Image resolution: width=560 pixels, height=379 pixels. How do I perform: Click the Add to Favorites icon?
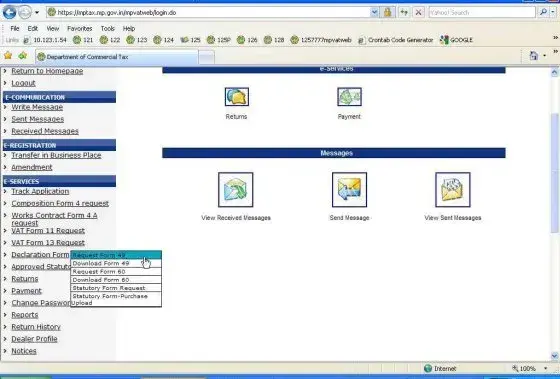click(23, 56)
